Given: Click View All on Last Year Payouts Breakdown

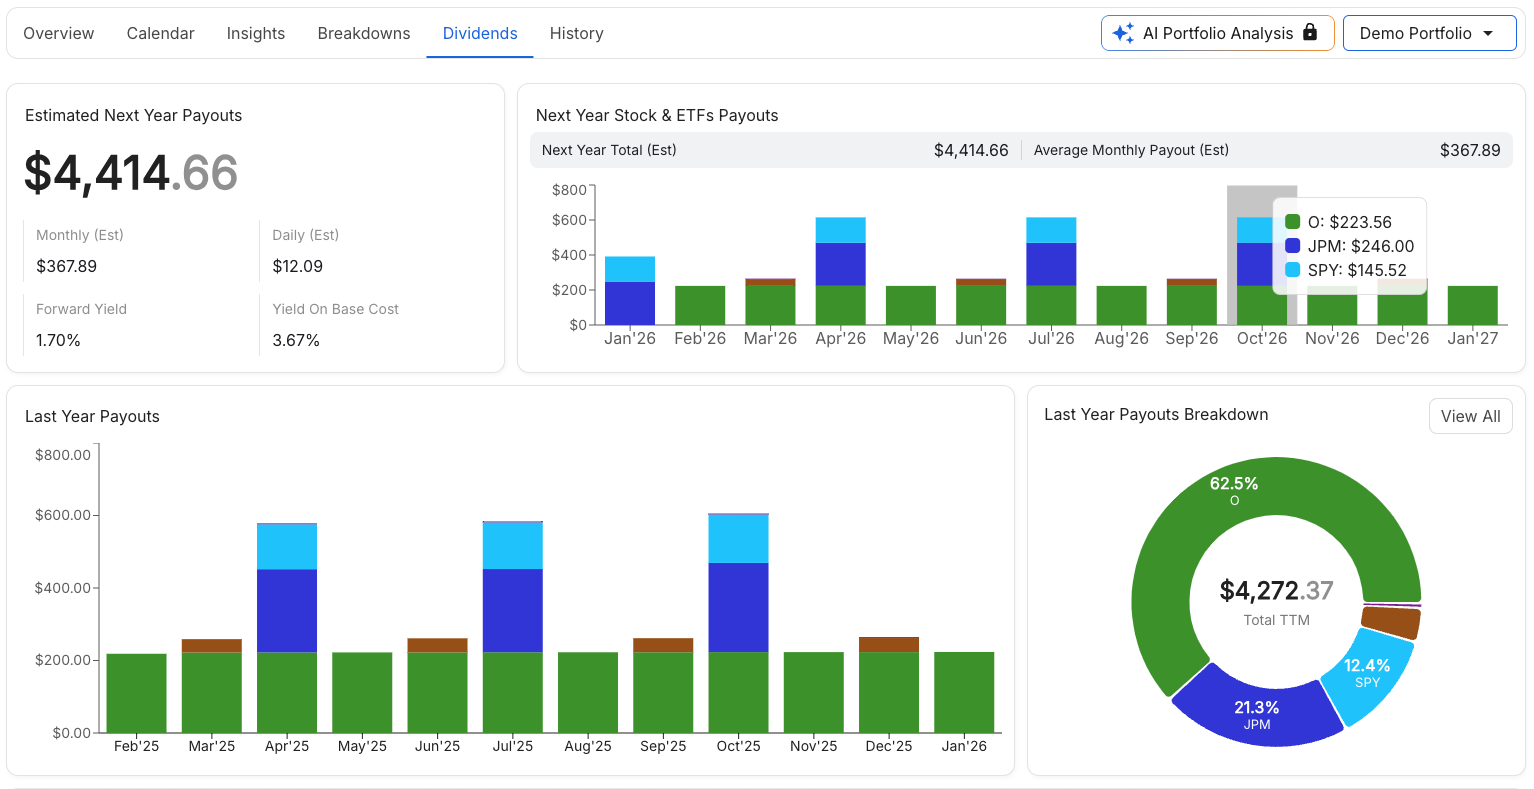Looking at the screenshot, I should coord(1470,416).
